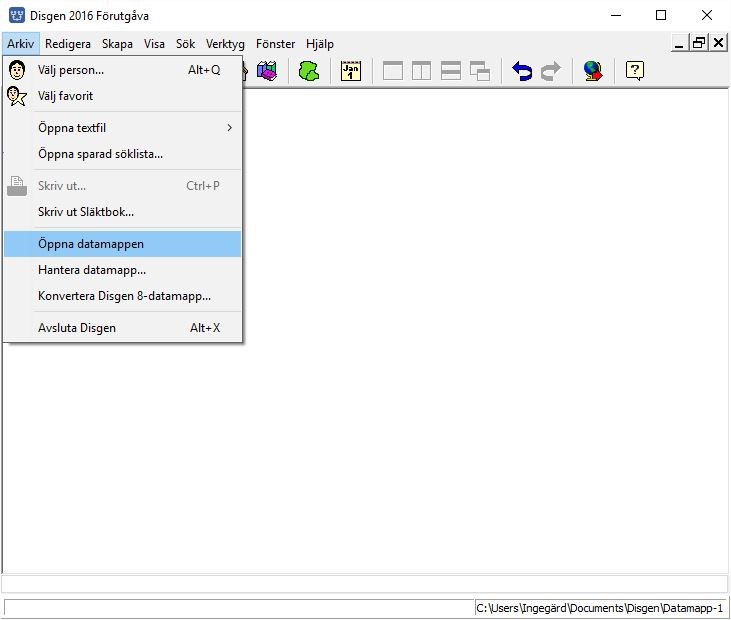Expand the Öppna textfil submenu arrow
This screenshot has height=620, width=731.
tap(229, 128)
